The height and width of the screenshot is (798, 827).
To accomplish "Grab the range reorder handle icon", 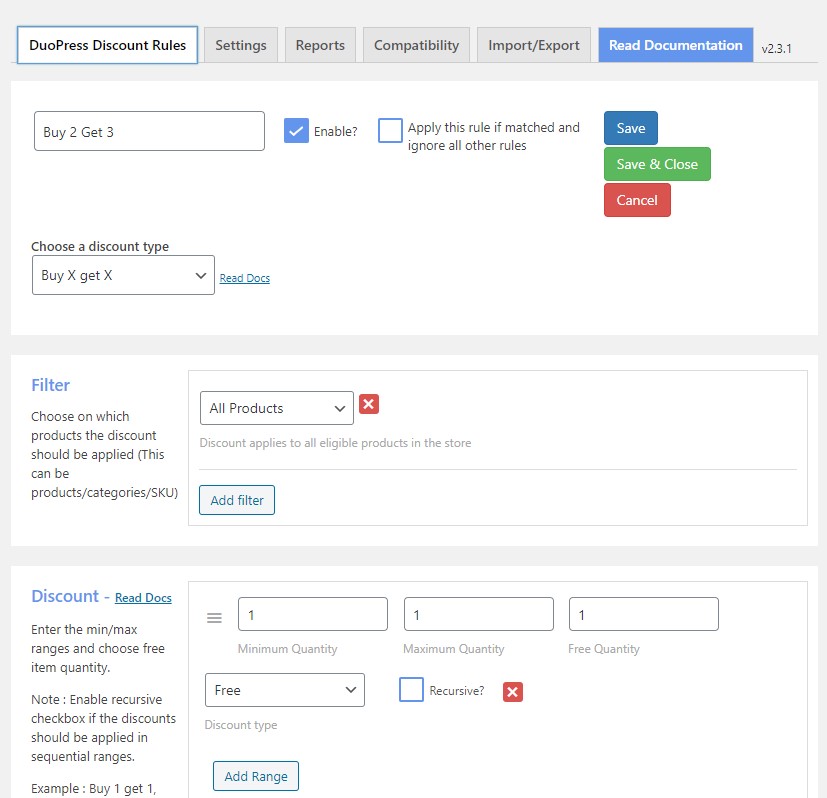I will tap(214, 618).
